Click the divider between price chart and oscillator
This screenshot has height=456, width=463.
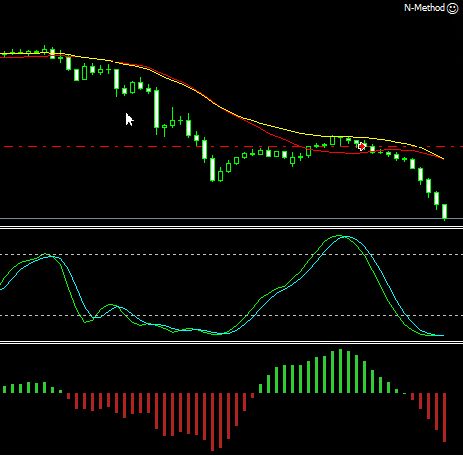point(231,227)
